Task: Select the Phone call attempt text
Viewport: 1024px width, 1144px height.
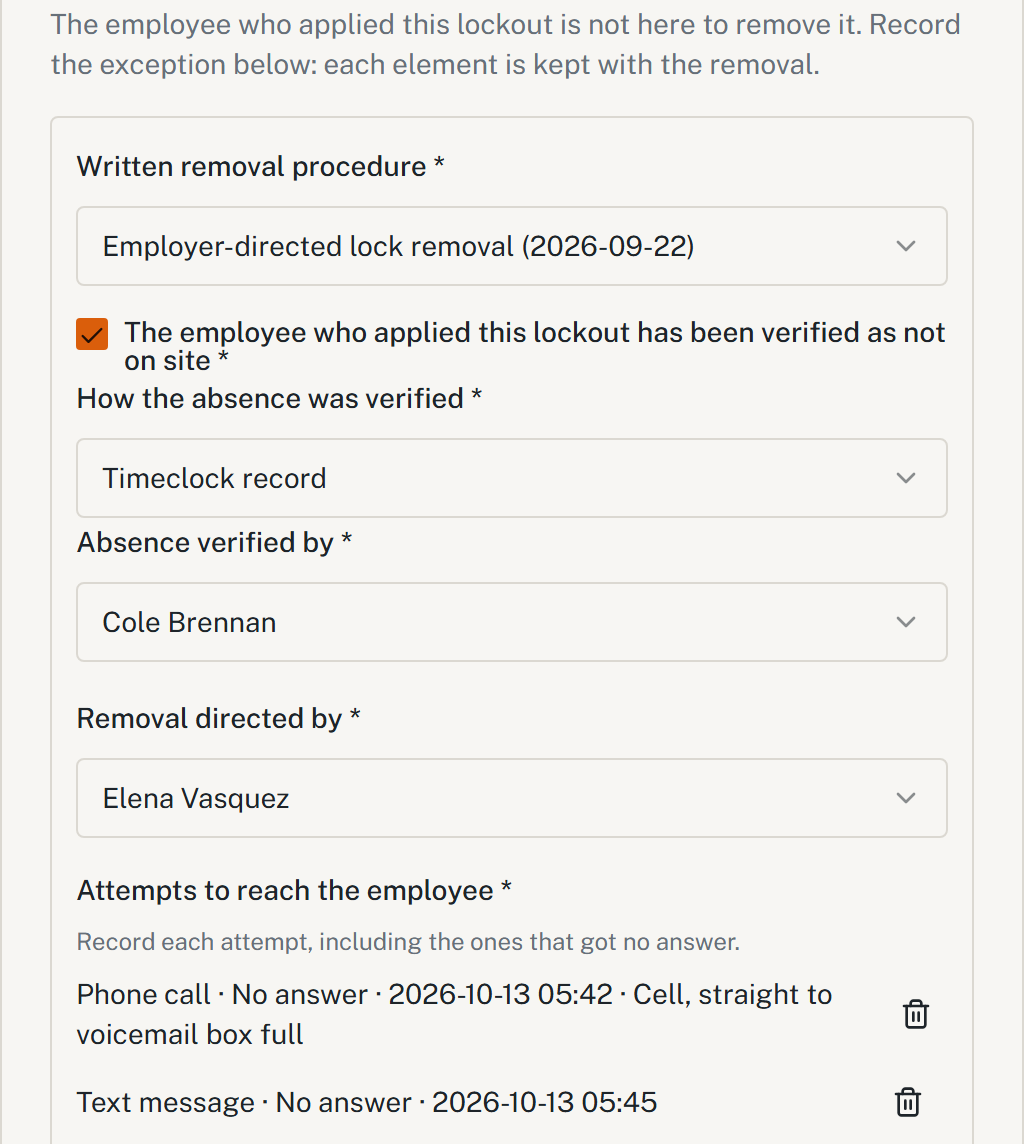Action: tap(454, 1014)
